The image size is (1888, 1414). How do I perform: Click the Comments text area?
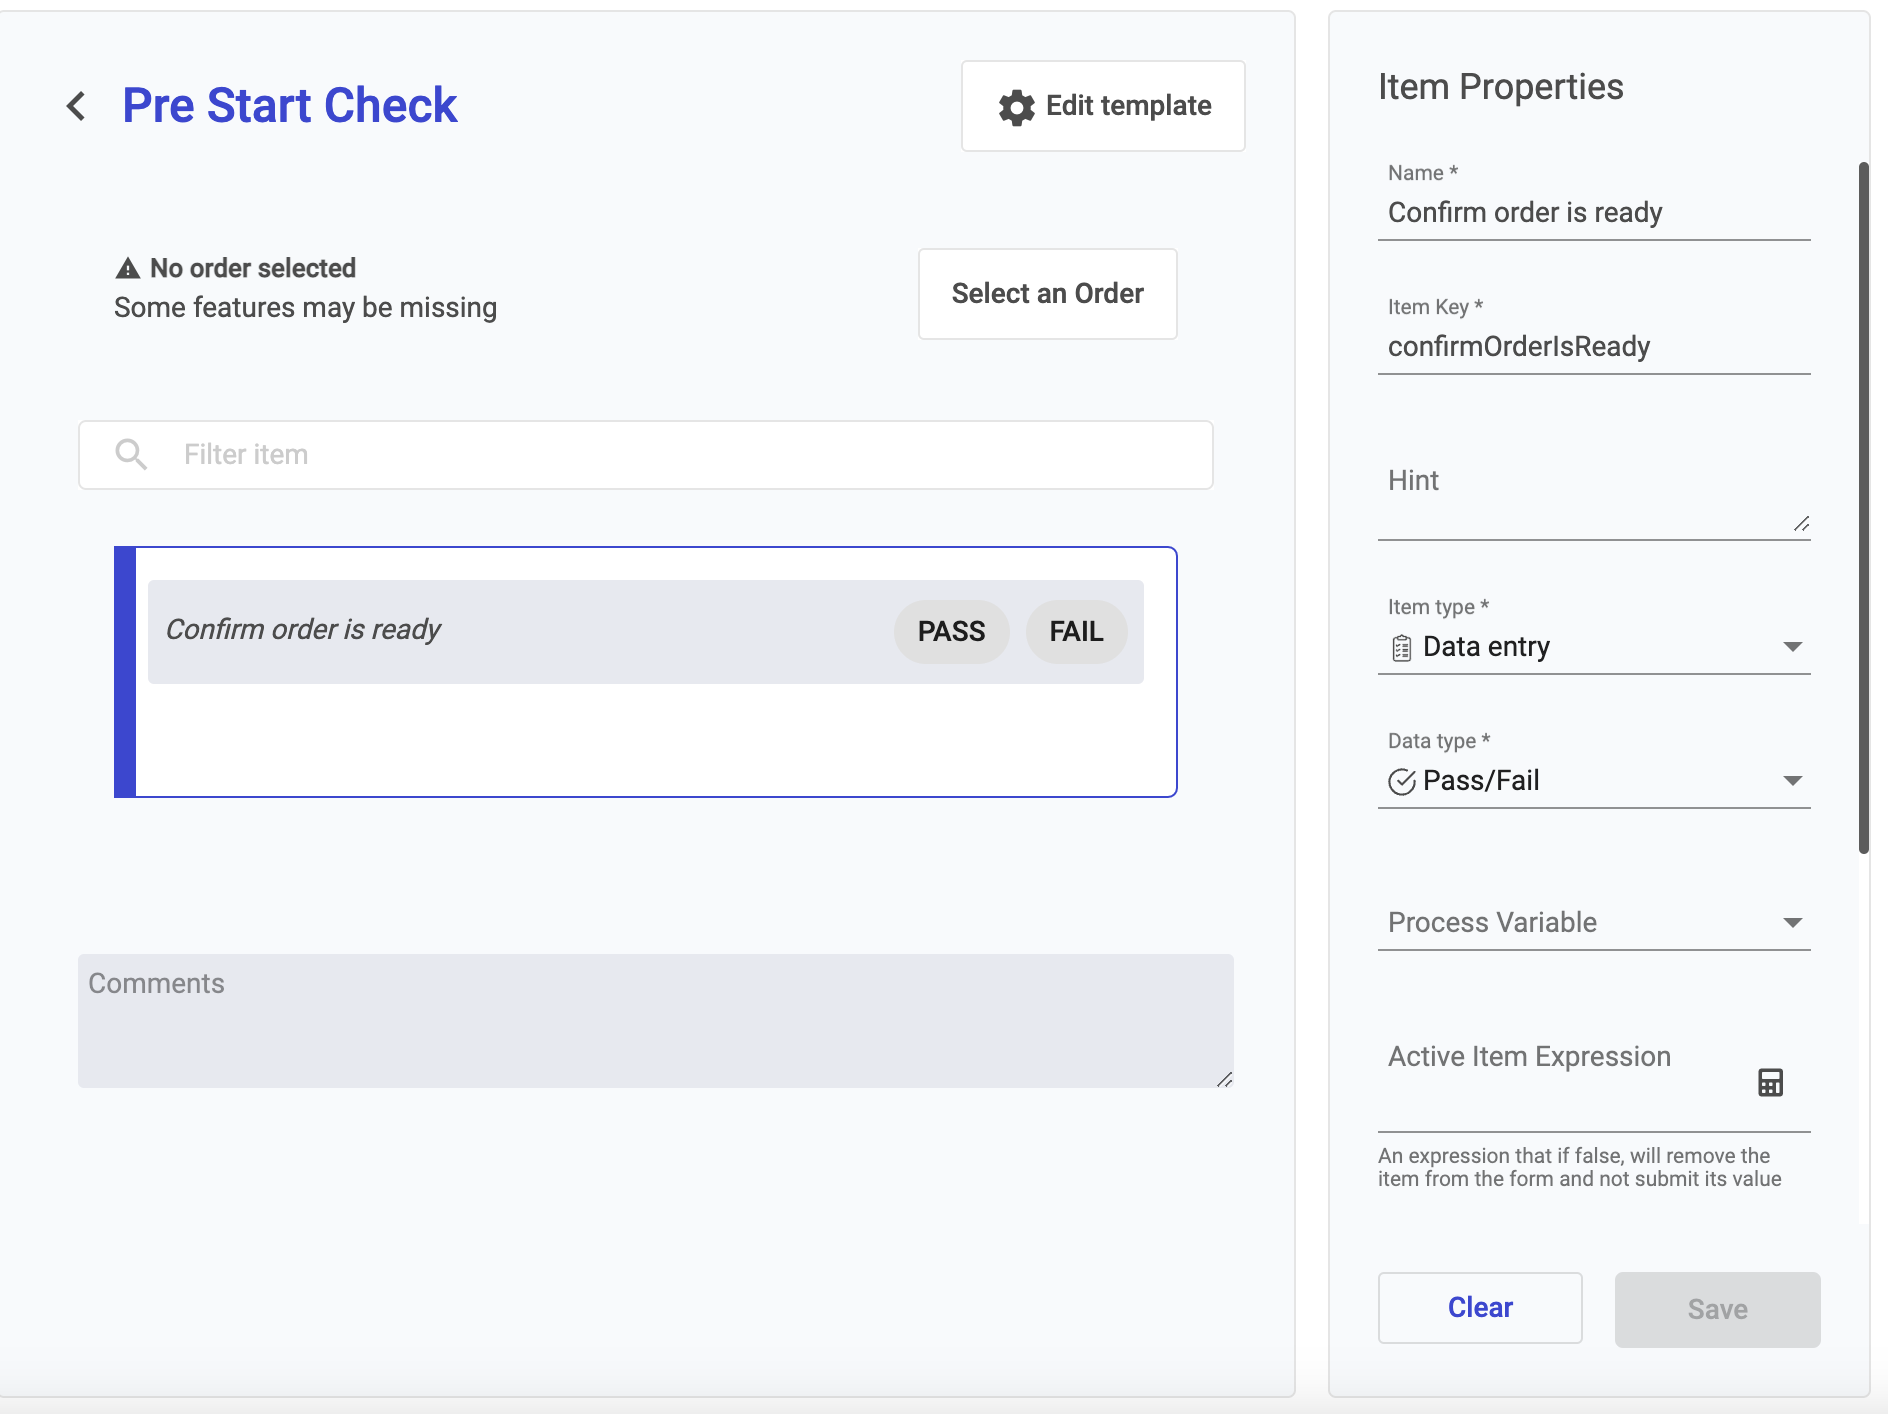(655, 1020)
